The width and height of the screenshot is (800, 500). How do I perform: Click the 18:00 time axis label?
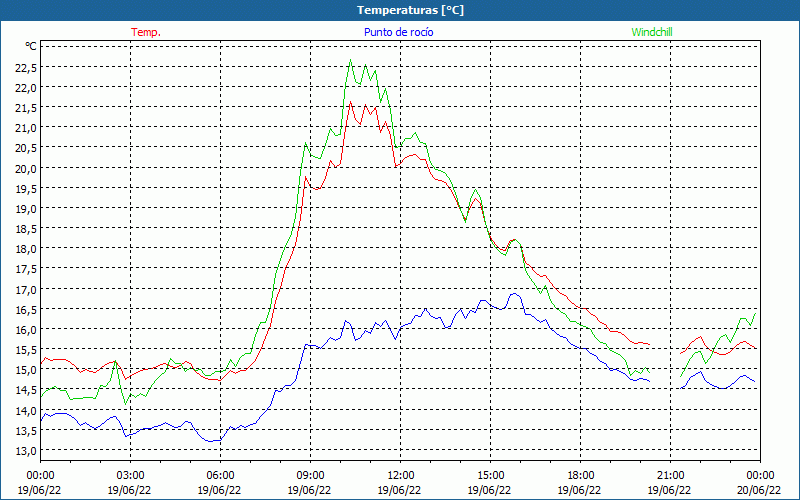point(580,475)
